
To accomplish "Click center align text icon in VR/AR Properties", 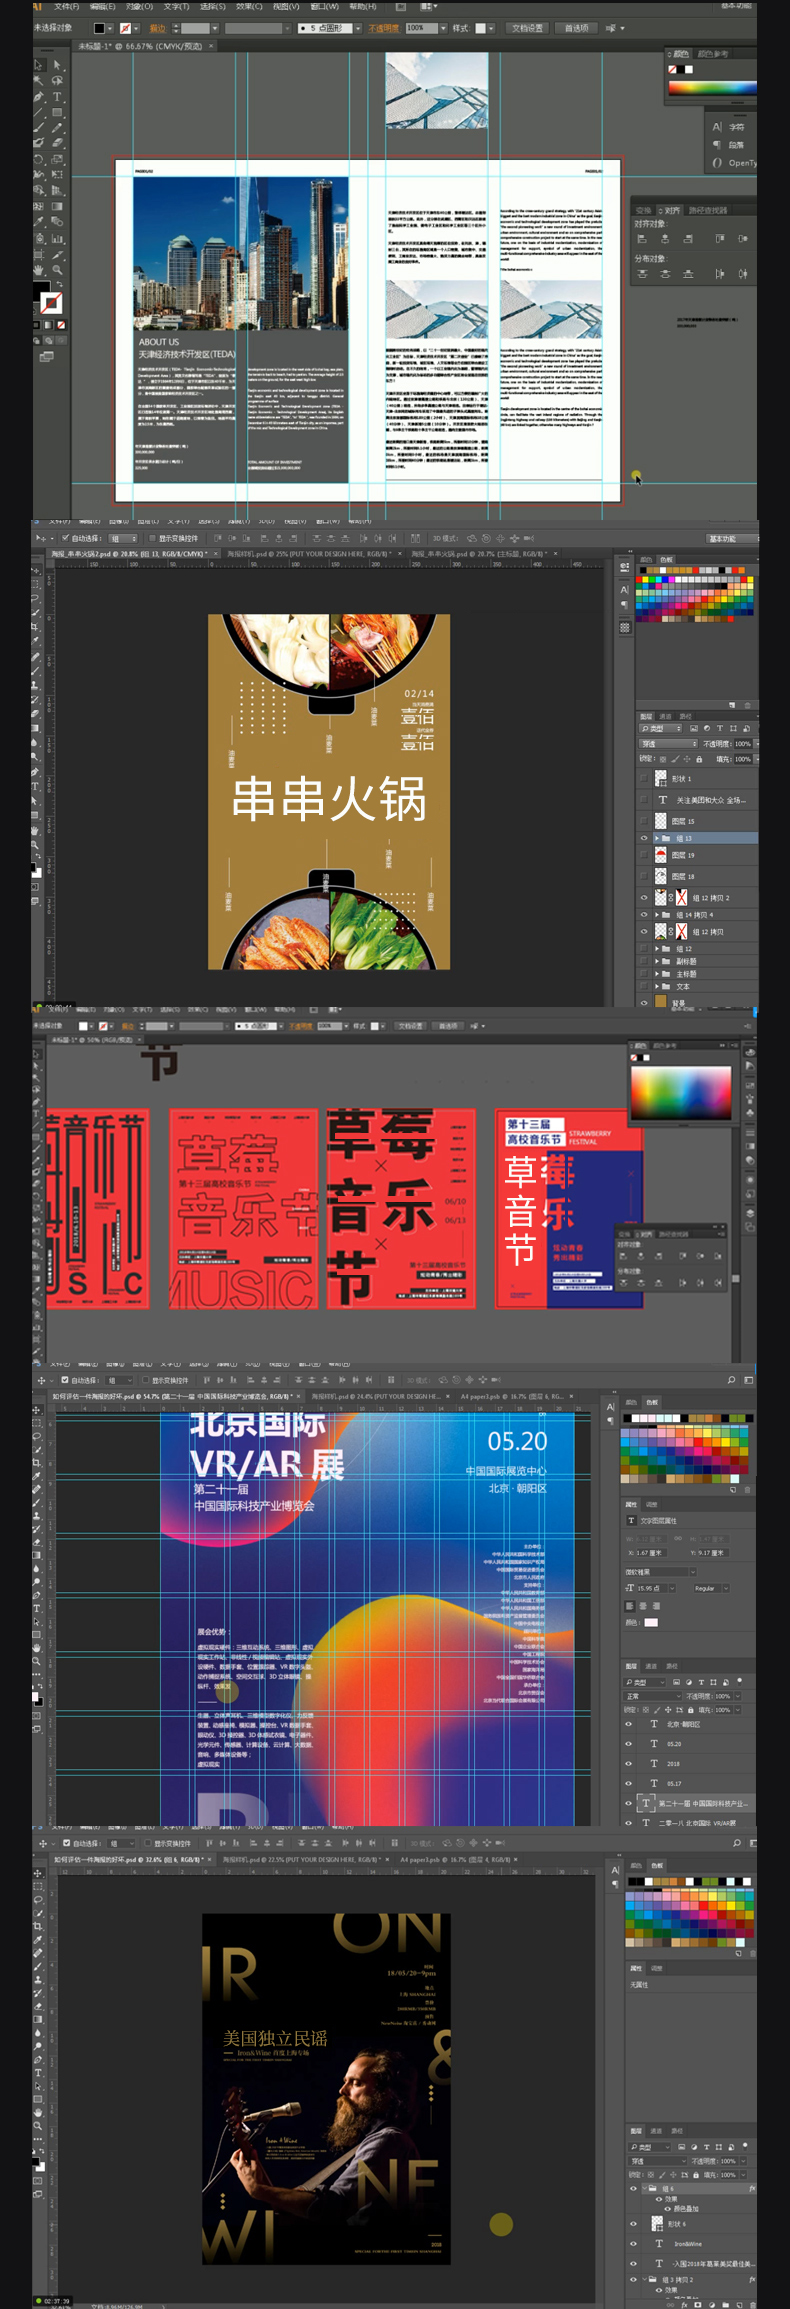I will pos(642,1606).
